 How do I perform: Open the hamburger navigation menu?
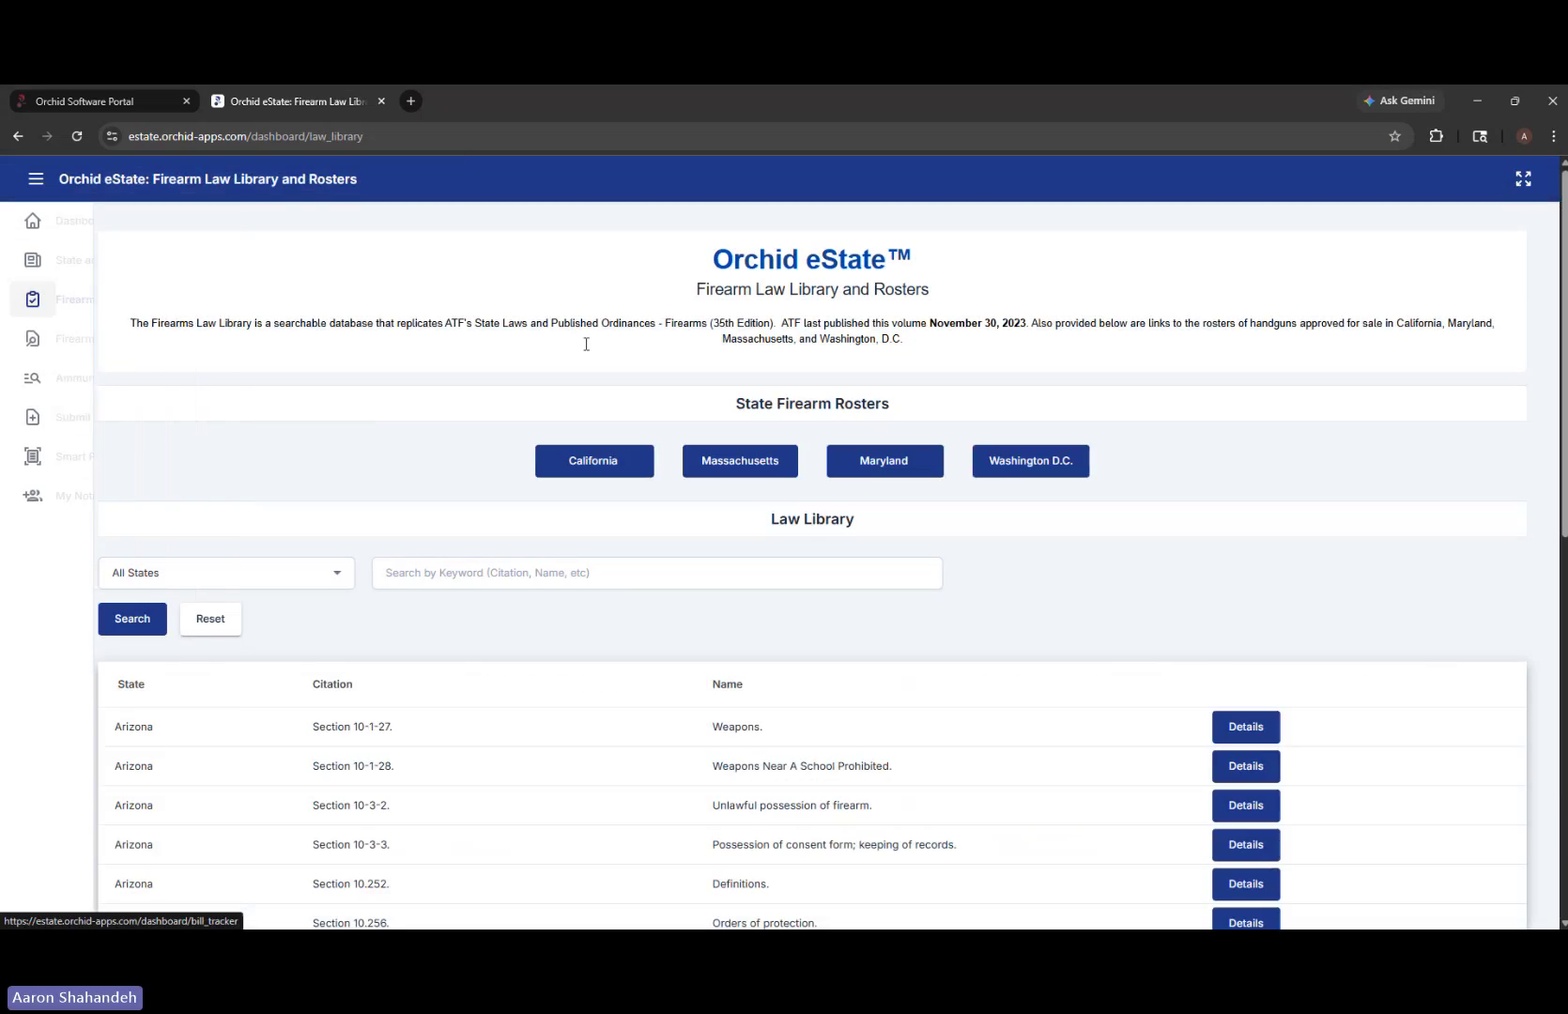coord(36,179)
